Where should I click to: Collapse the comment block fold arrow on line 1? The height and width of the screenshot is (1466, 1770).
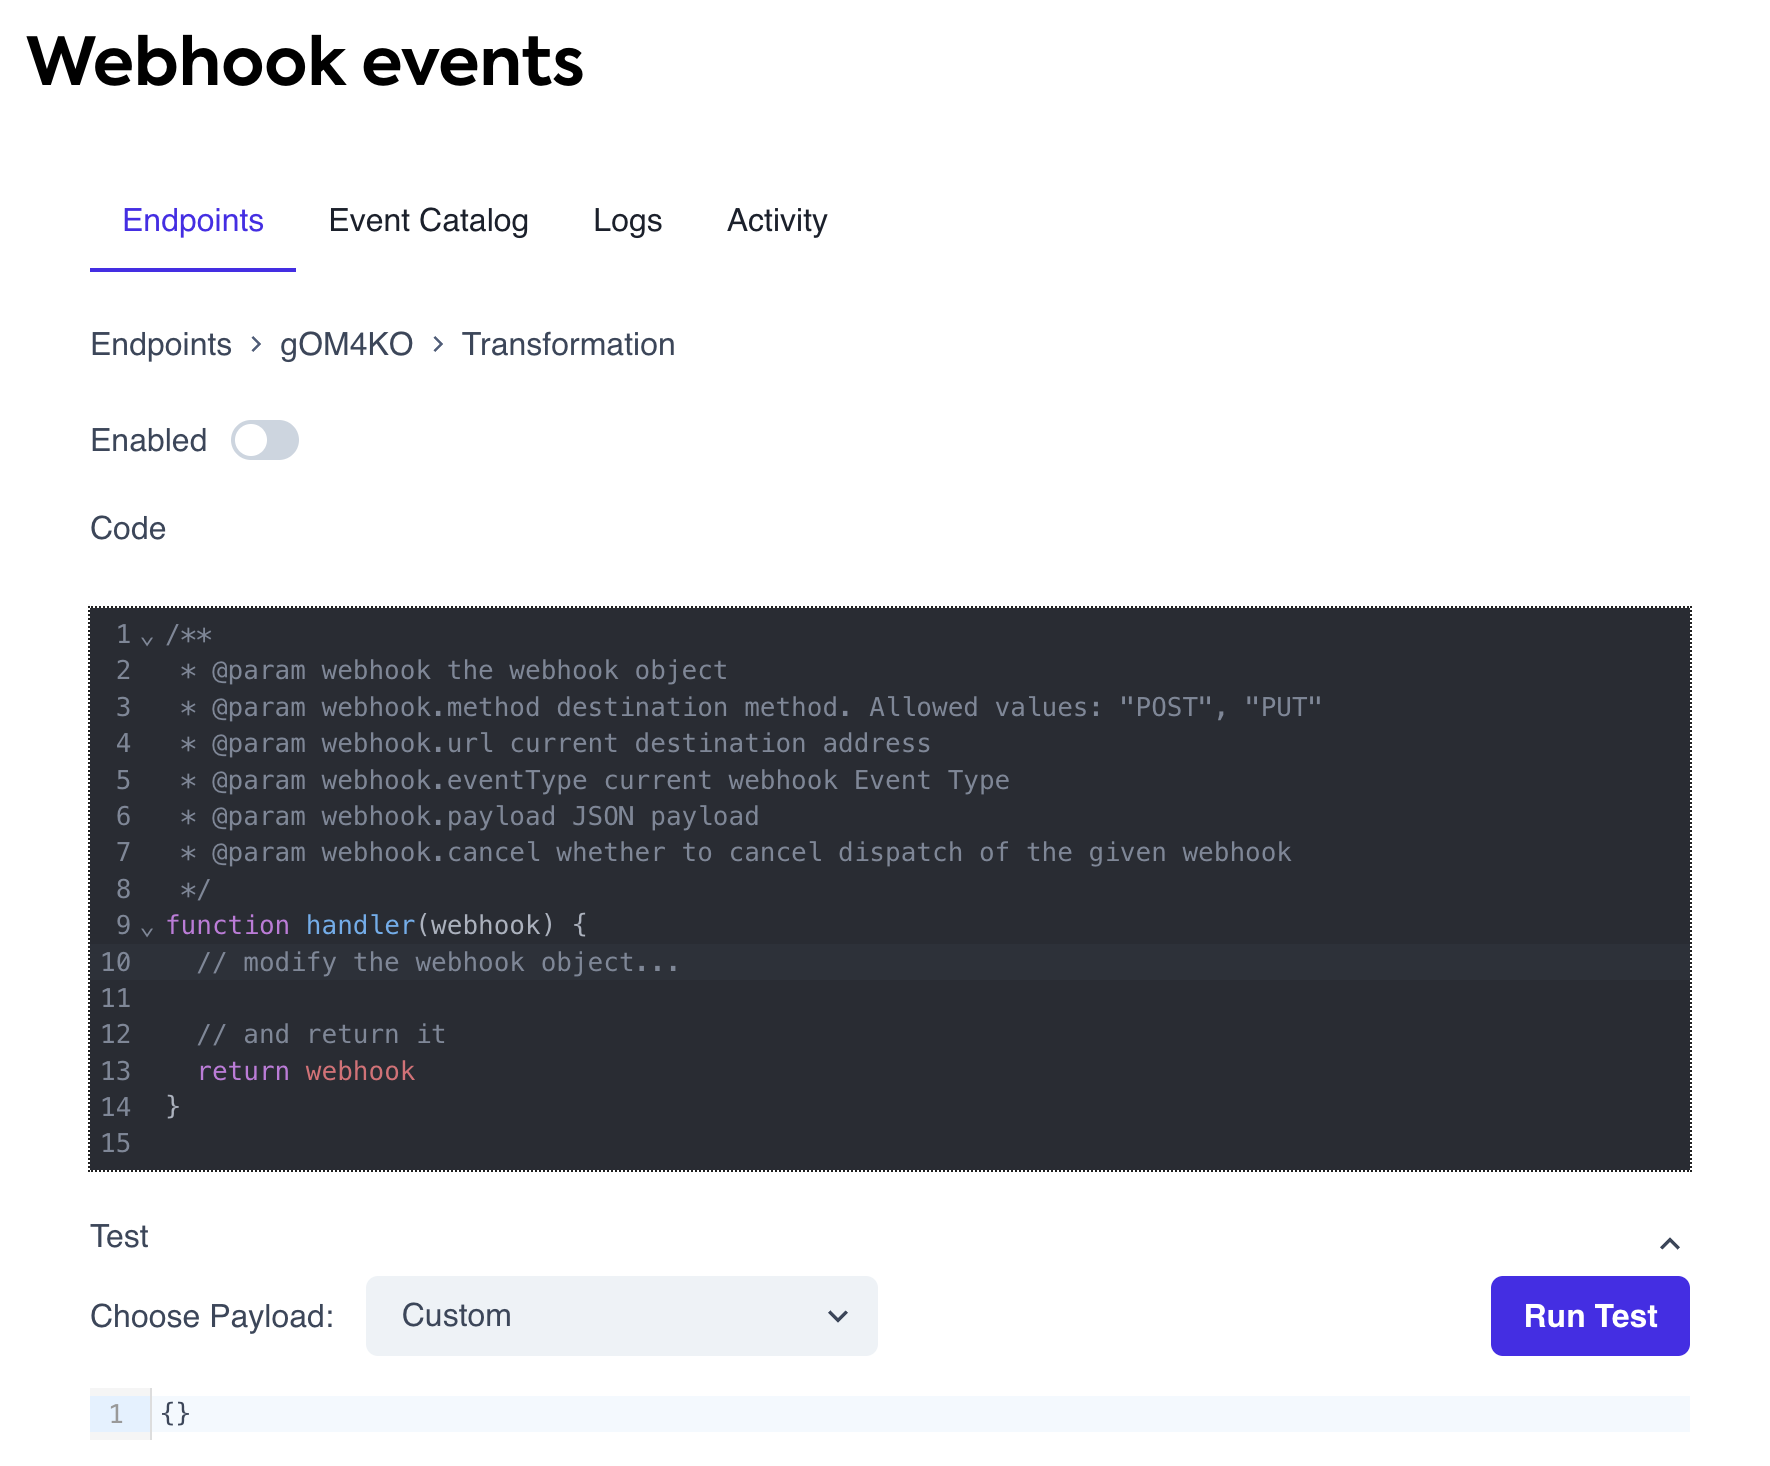[x=147, y=637]
